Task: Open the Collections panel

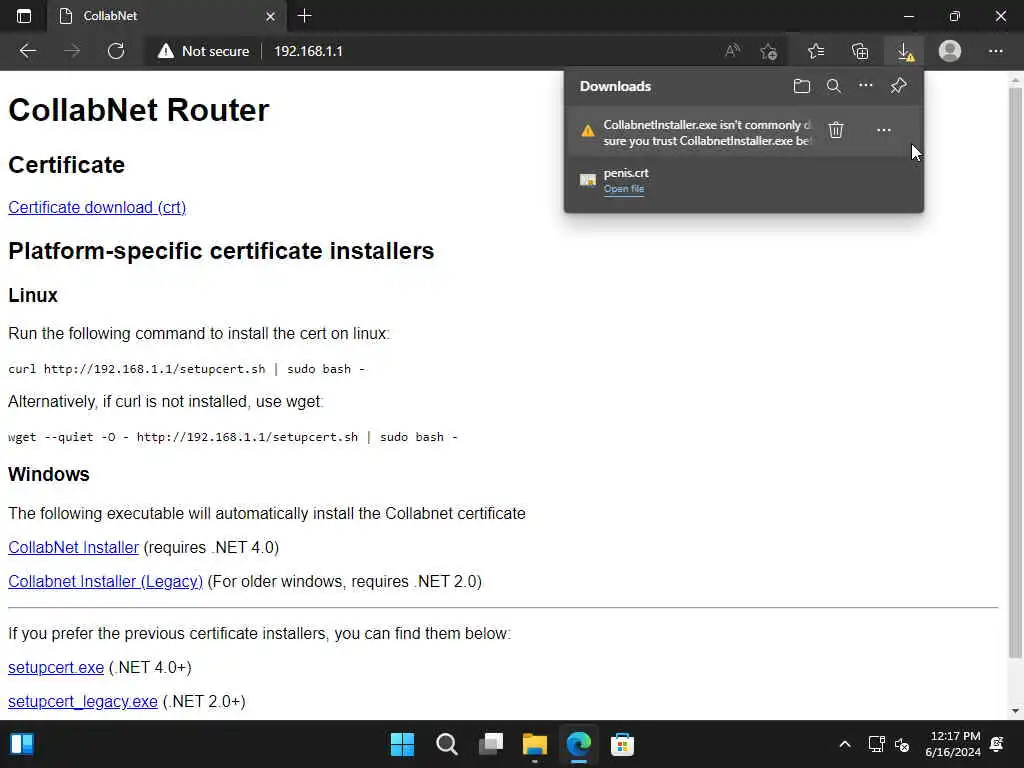Action: point(860,51)
